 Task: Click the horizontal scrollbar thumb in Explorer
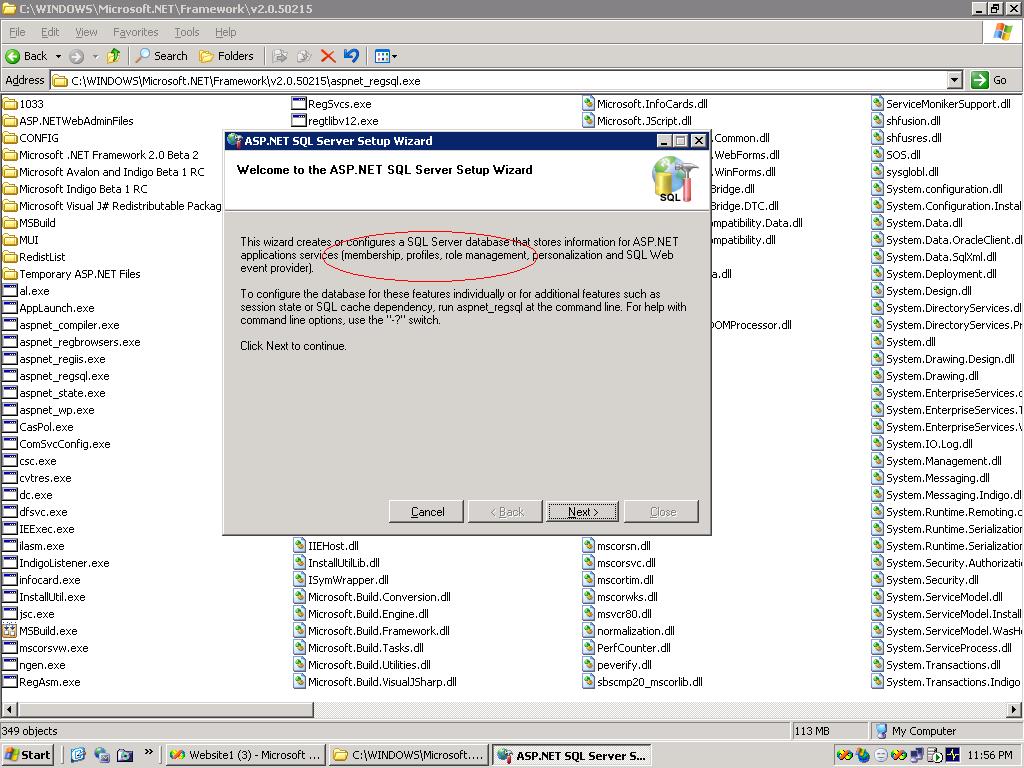click(166, 709)
